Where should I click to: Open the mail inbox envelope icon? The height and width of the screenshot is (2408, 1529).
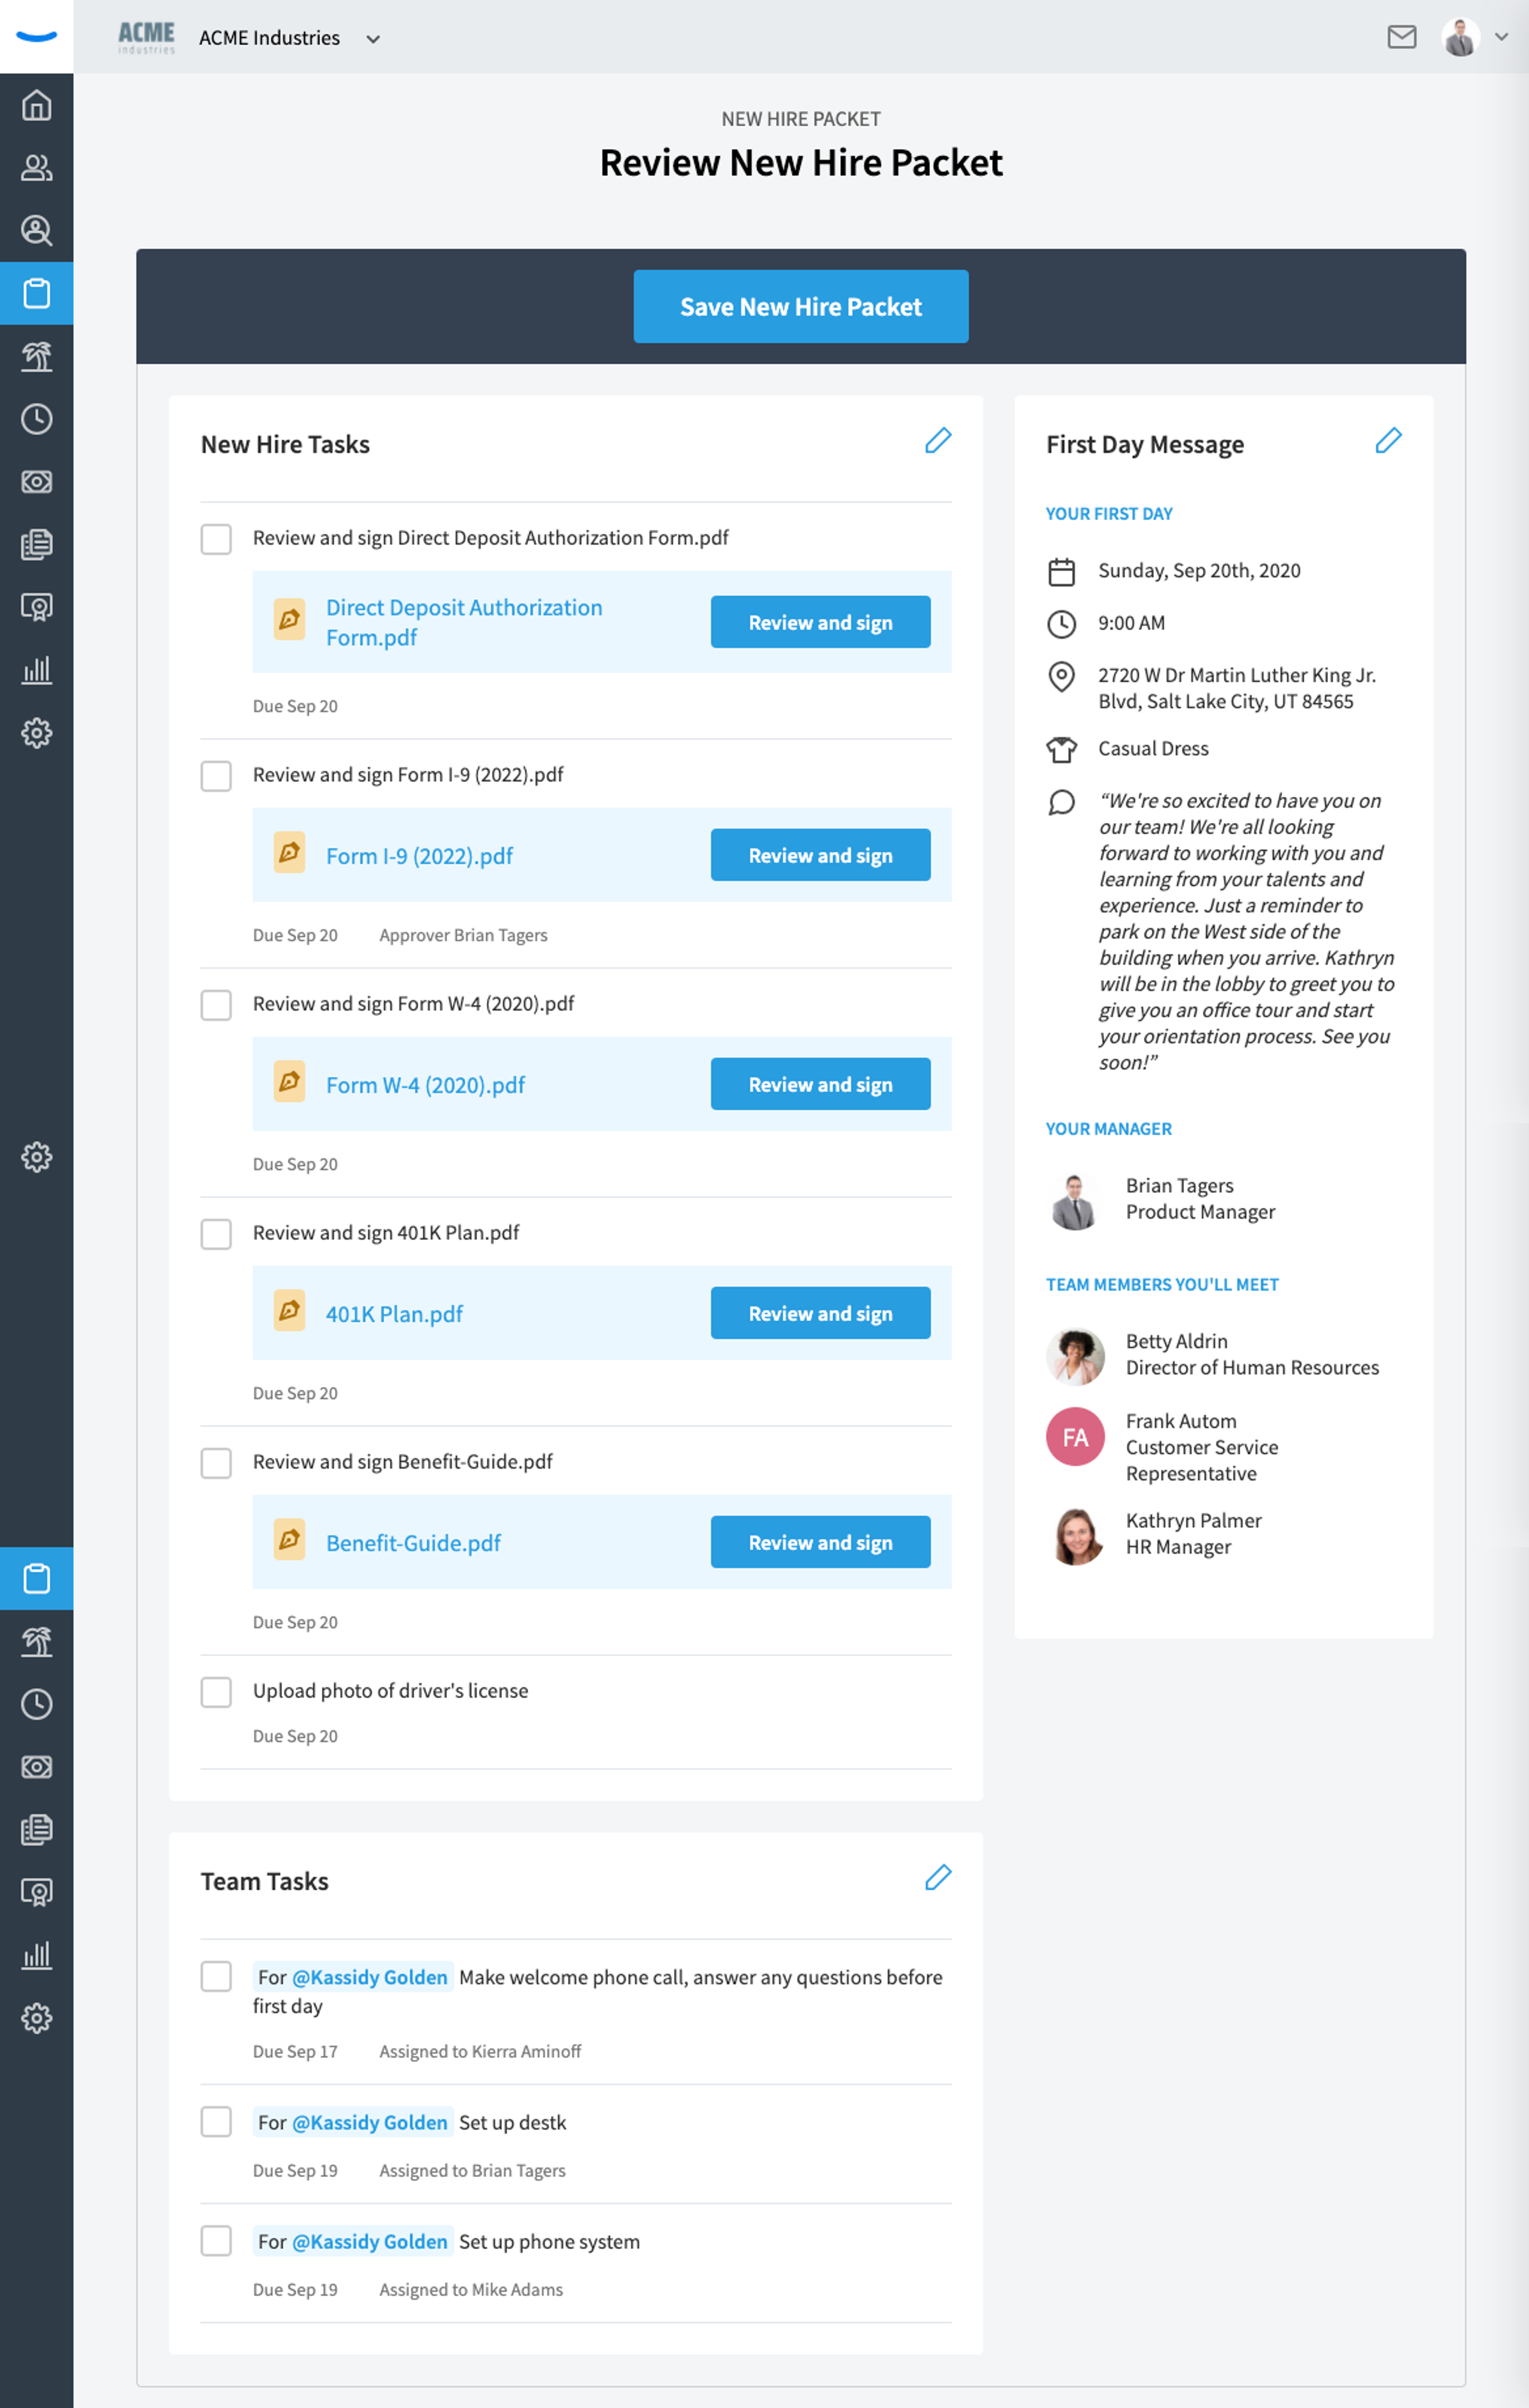1401,37
